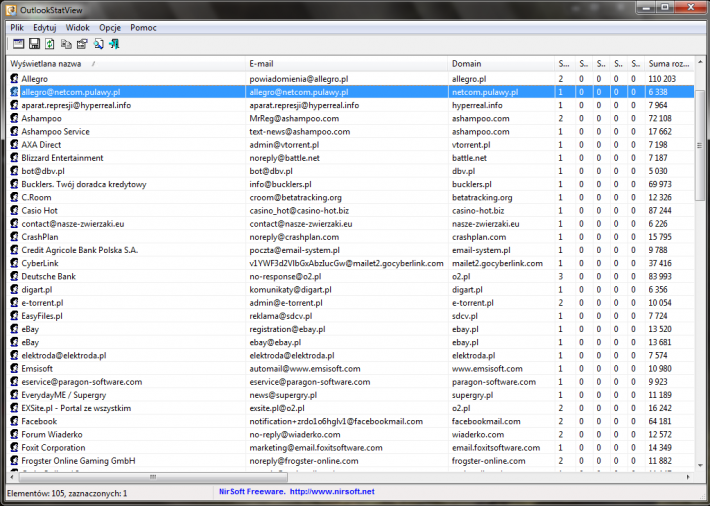Click the contact icon beside Emsisoft

pyautogui.click(x=14, y=368)
